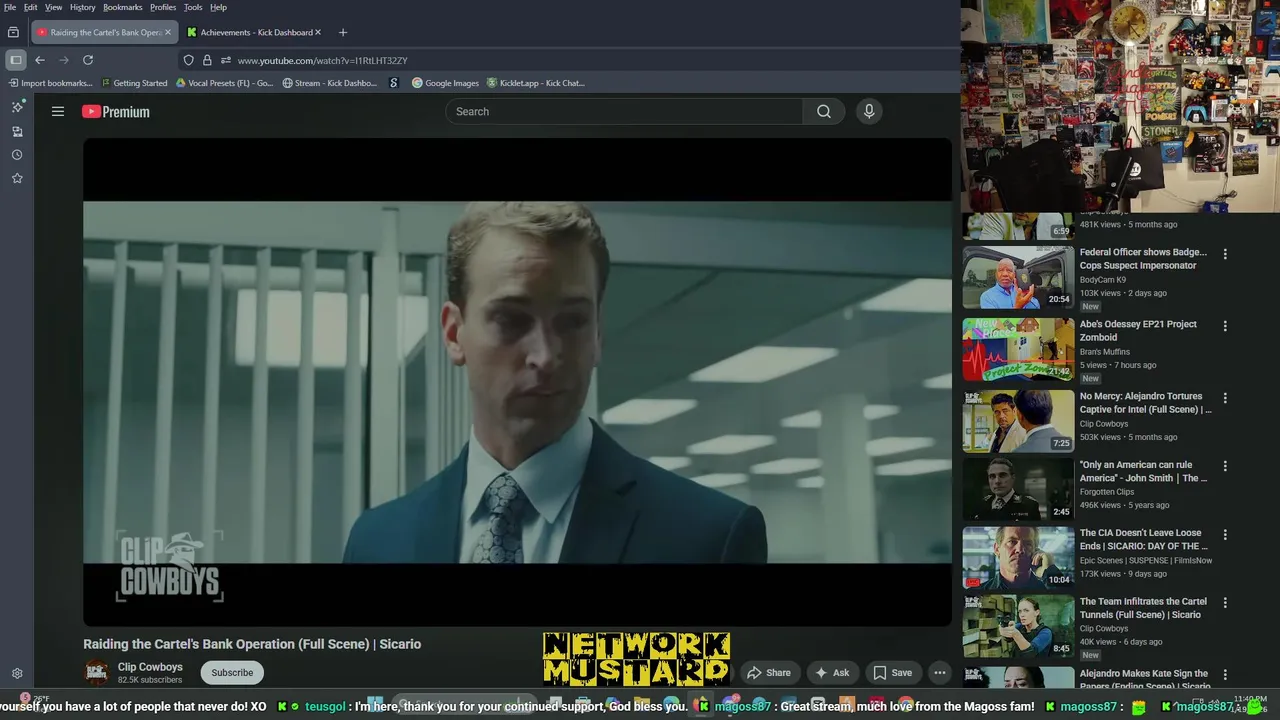Click the Ask button
Viewport: 1280px width, 720px height.
[832, 673]
